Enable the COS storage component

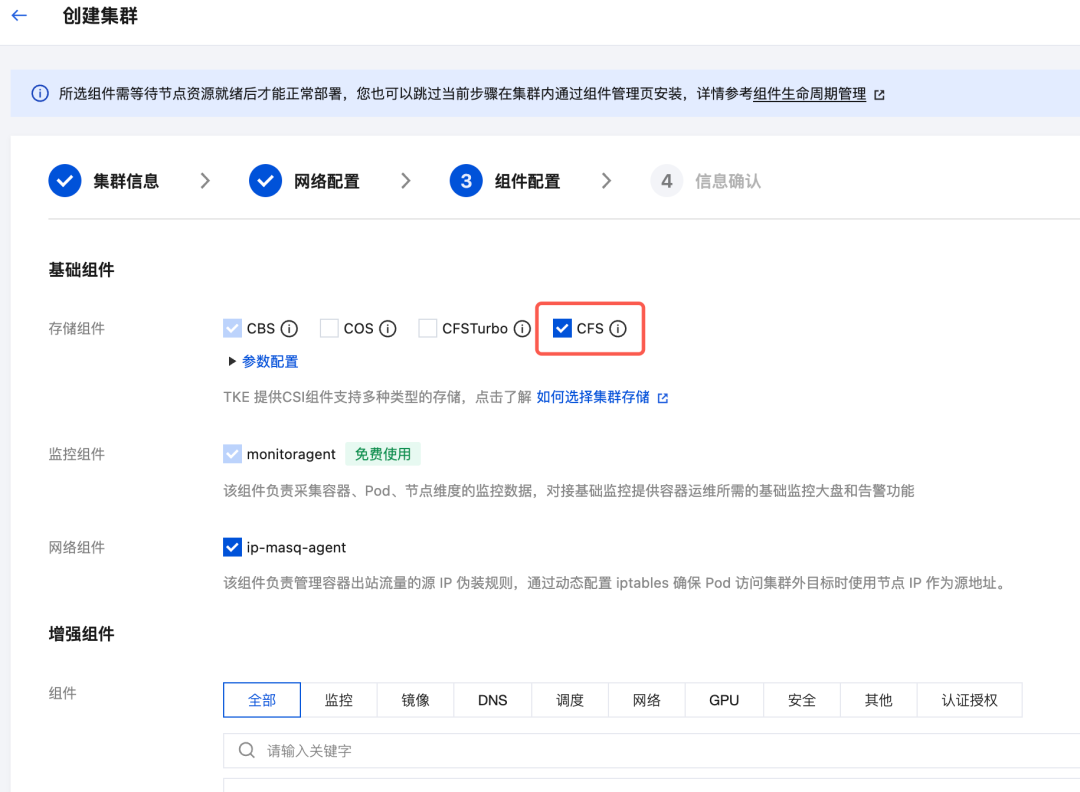click(x=328, y=328)
